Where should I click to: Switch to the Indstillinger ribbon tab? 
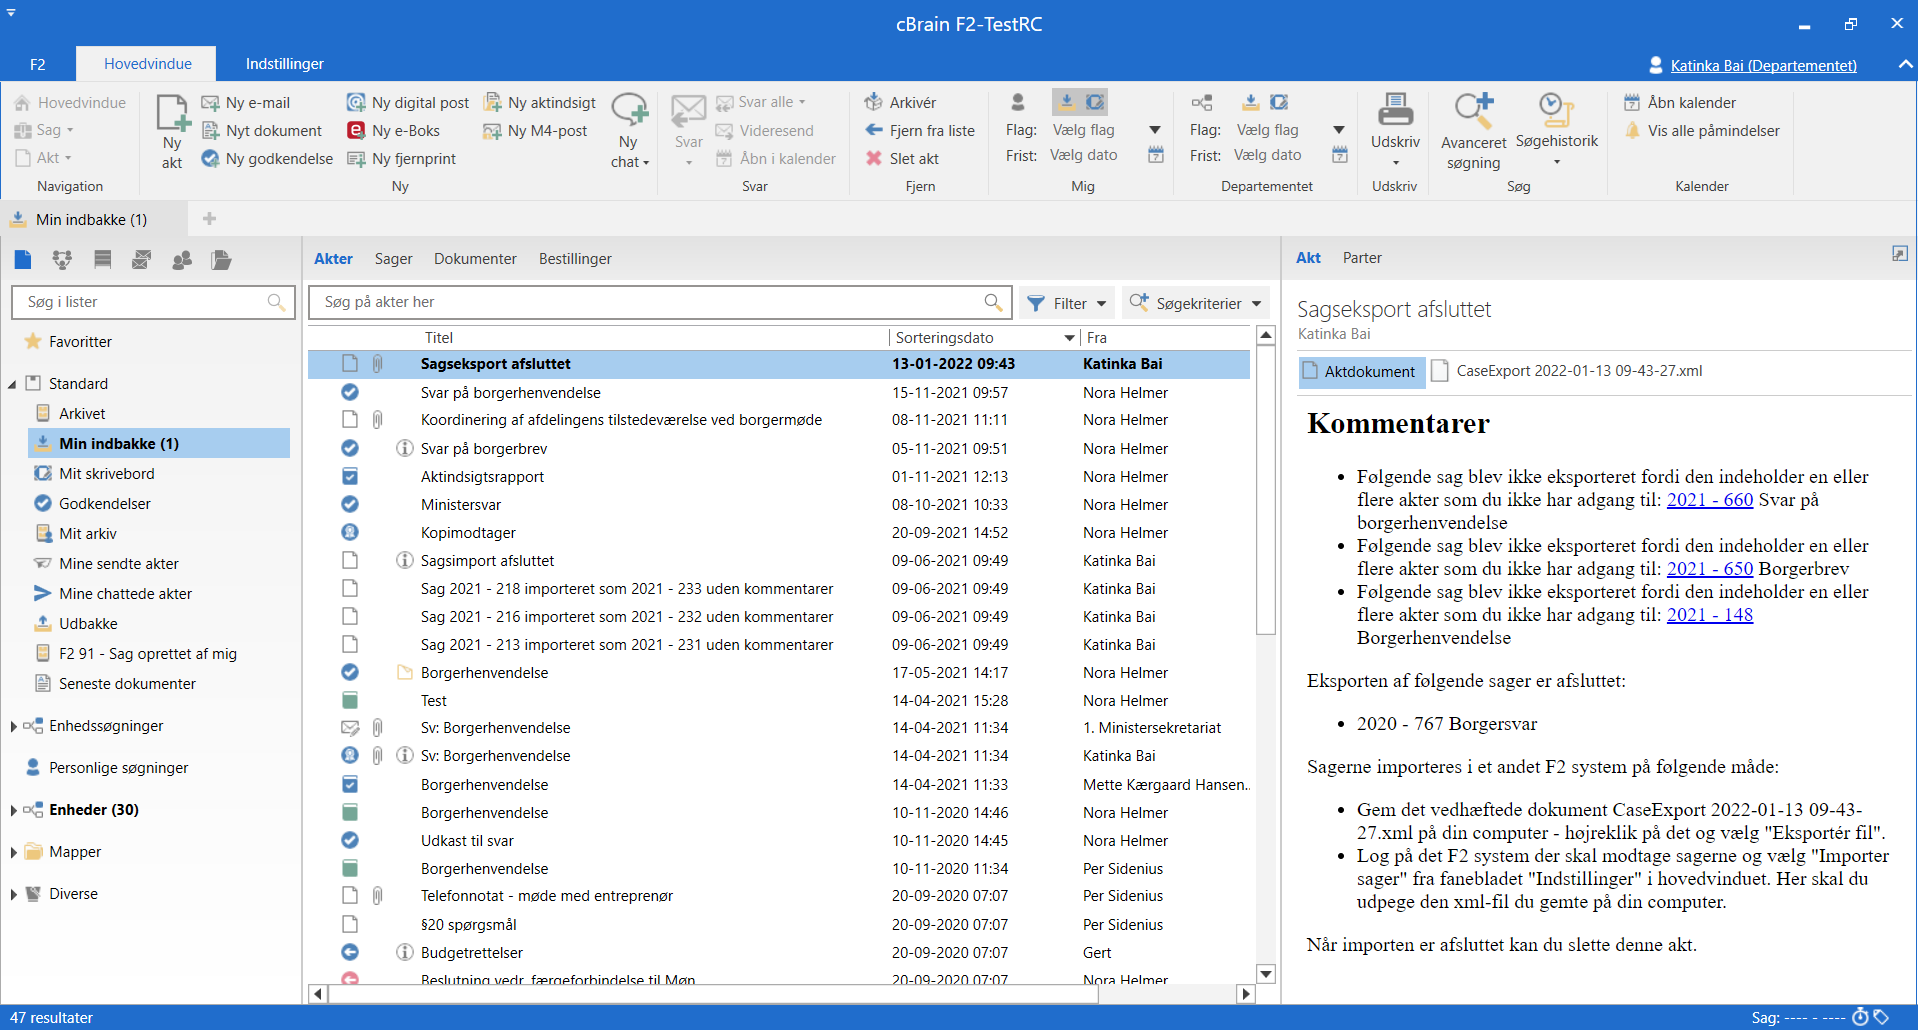pyautogui.click(x=285, y=64)
